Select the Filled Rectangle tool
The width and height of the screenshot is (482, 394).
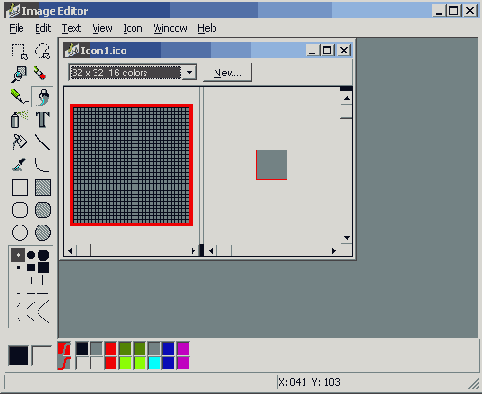coord(43,187)
